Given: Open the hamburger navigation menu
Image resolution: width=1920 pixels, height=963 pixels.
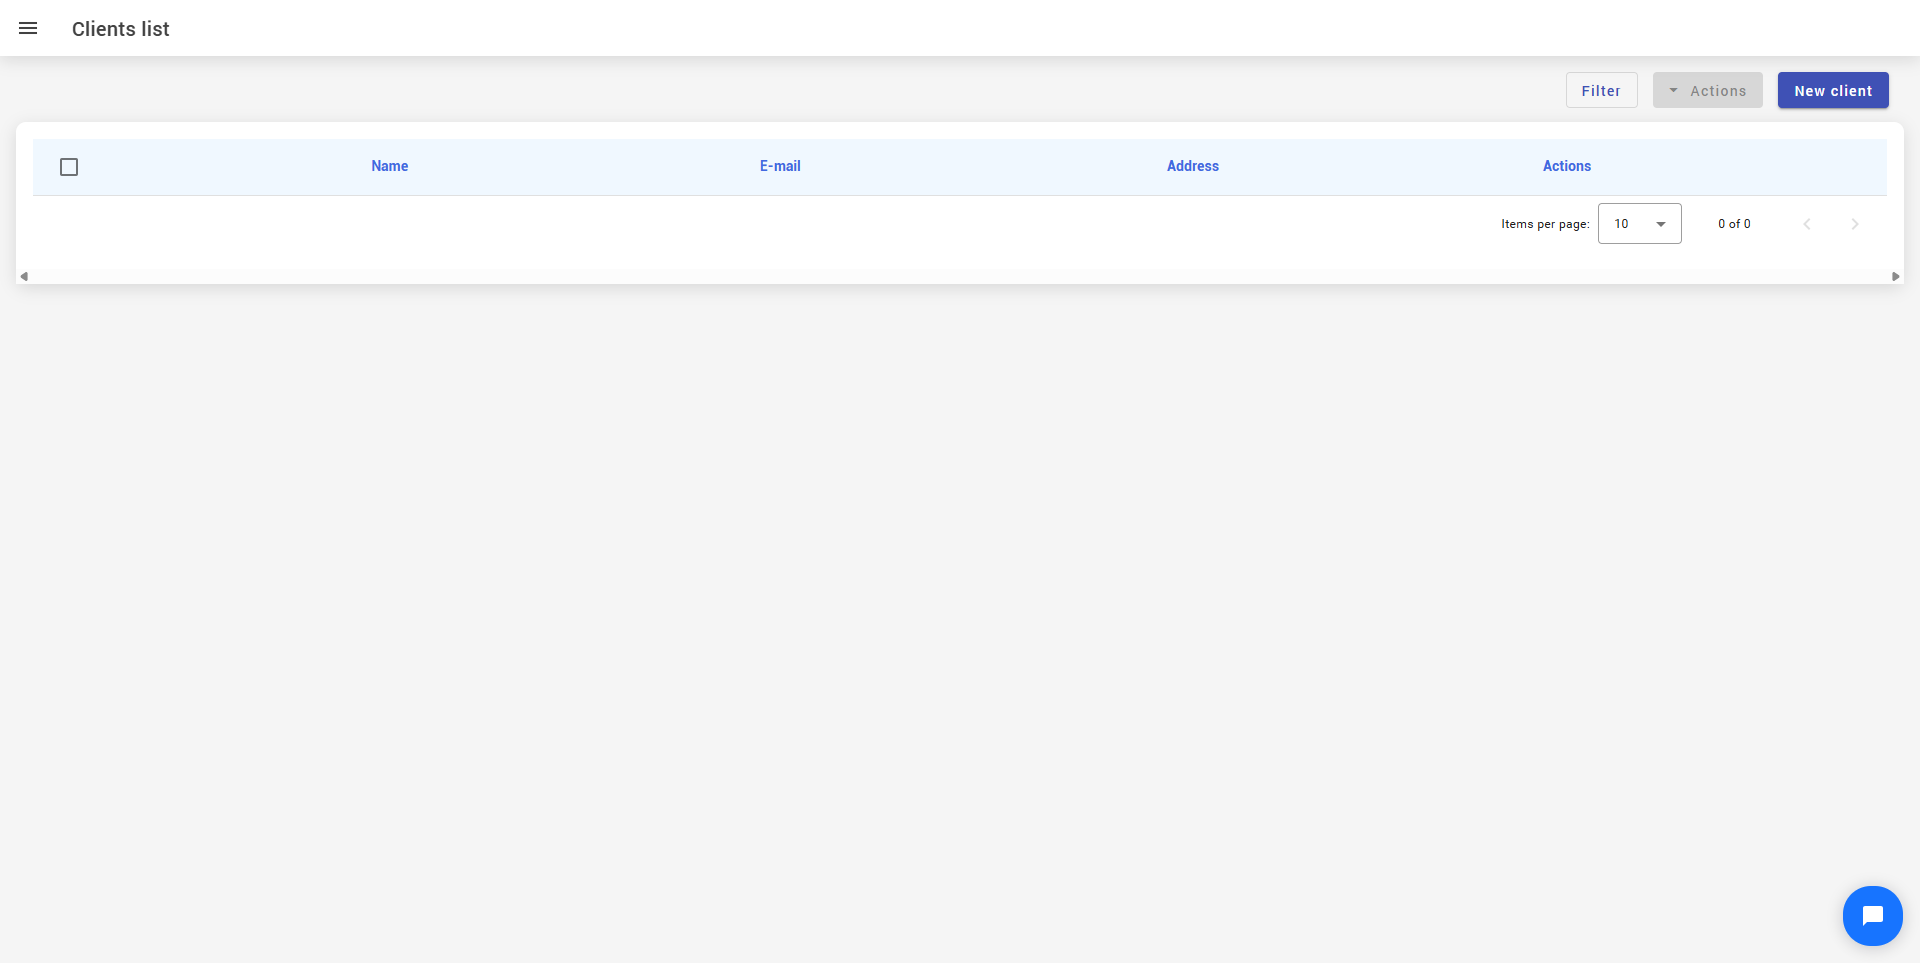Looking at the screenshot, I should 28,29.
